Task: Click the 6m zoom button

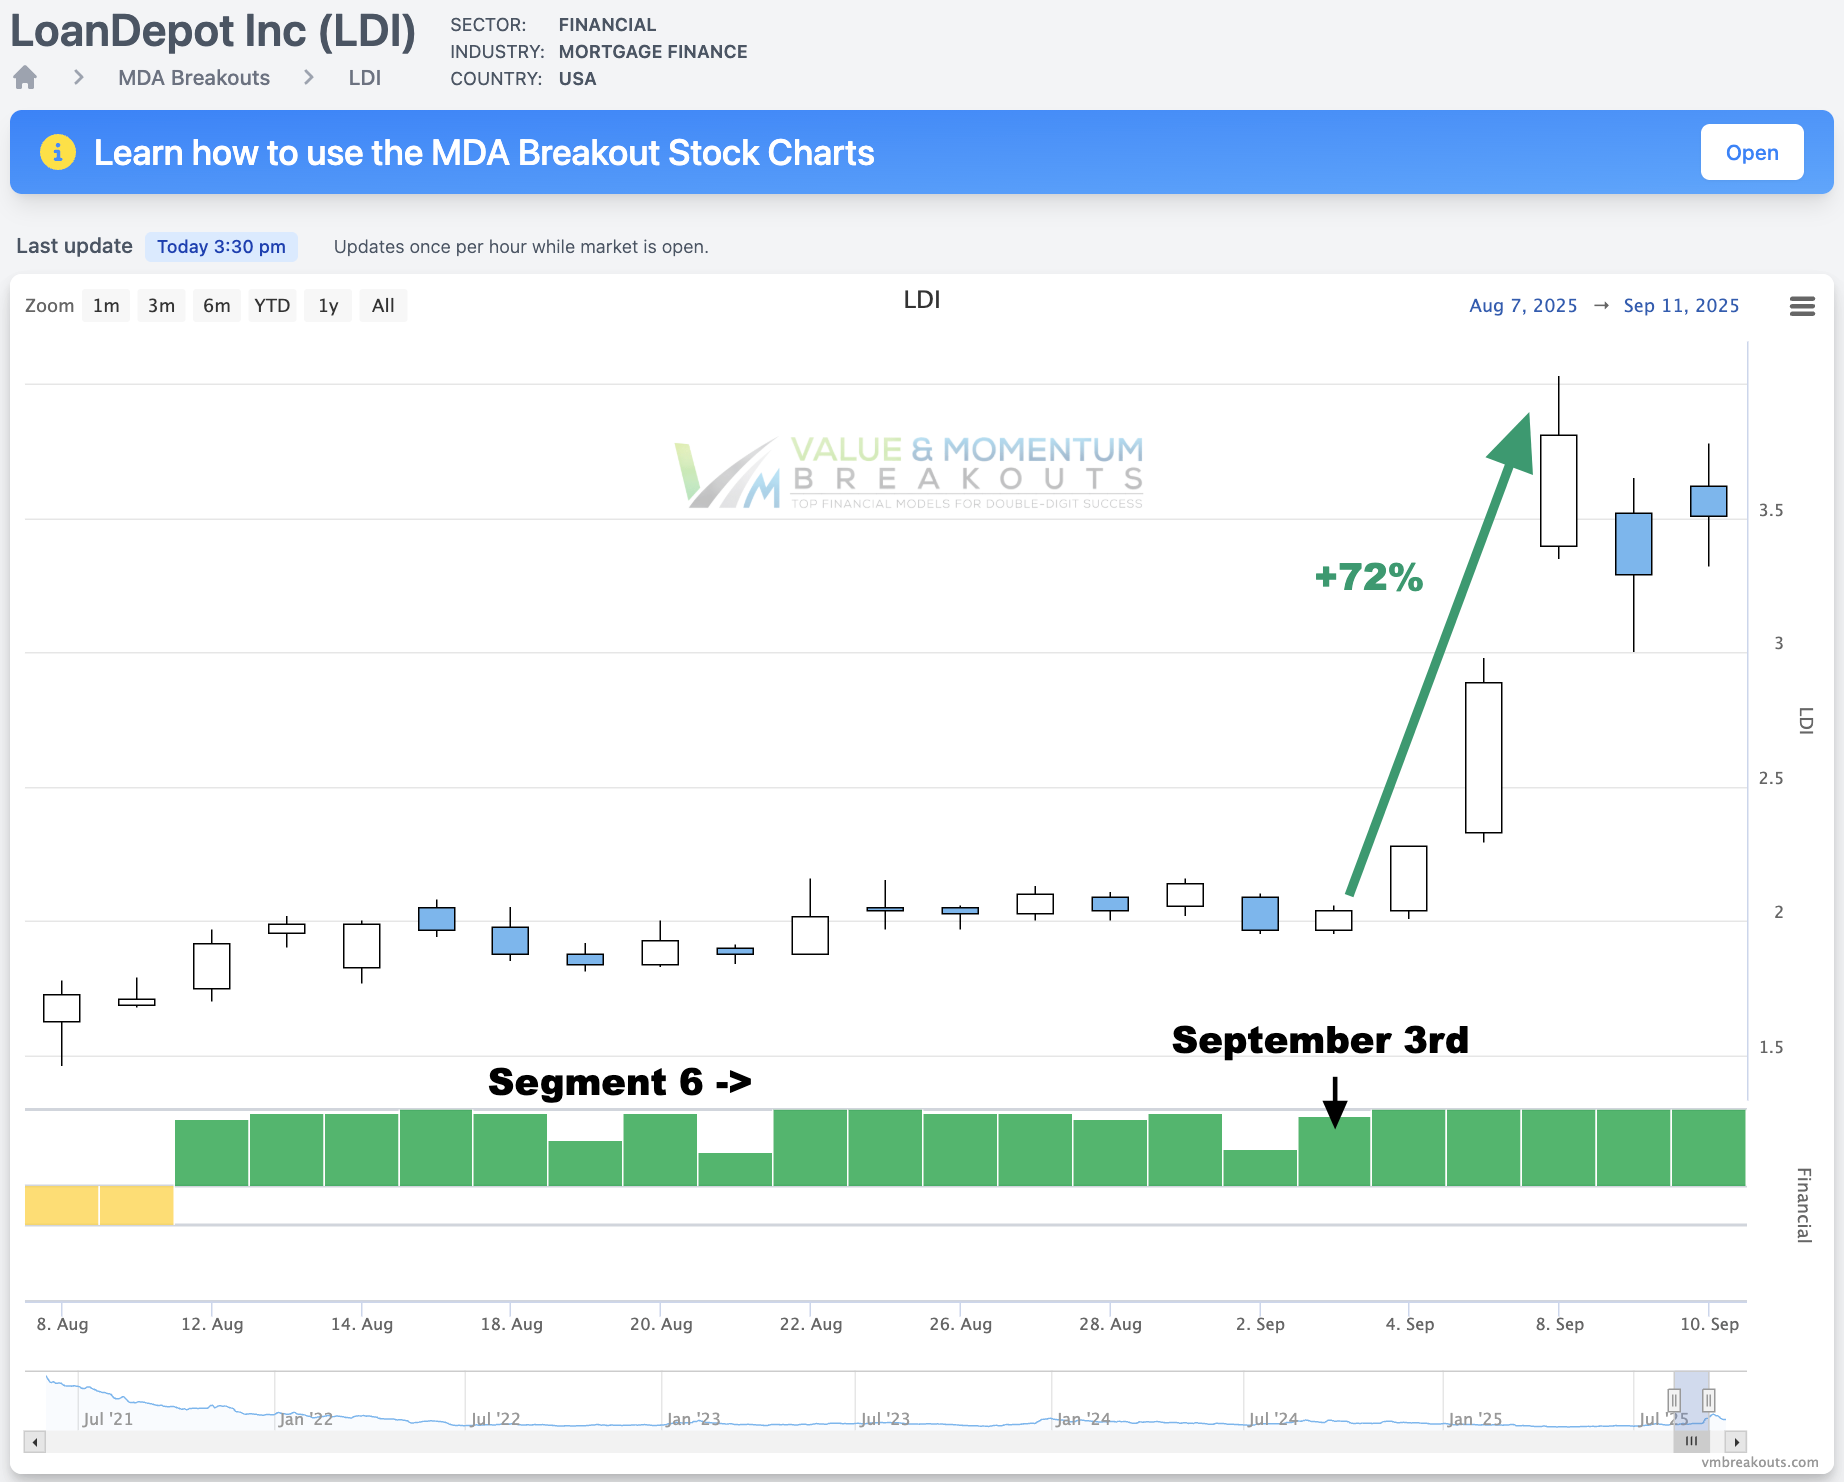Action: pyautogui.click(x=217, y=305)
